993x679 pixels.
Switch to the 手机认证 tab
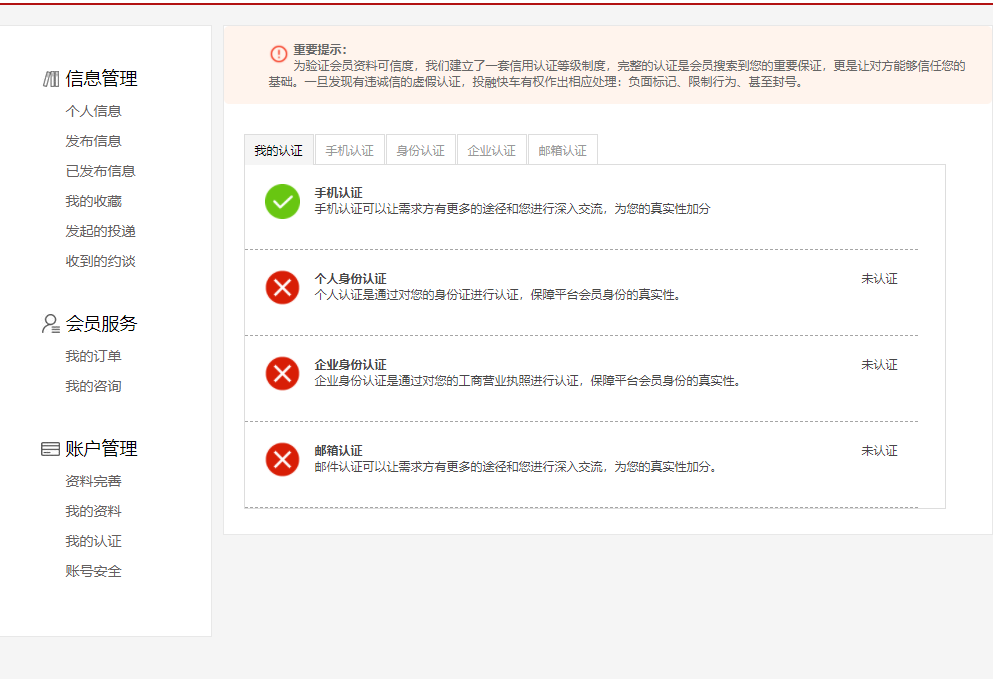point(348,148)
